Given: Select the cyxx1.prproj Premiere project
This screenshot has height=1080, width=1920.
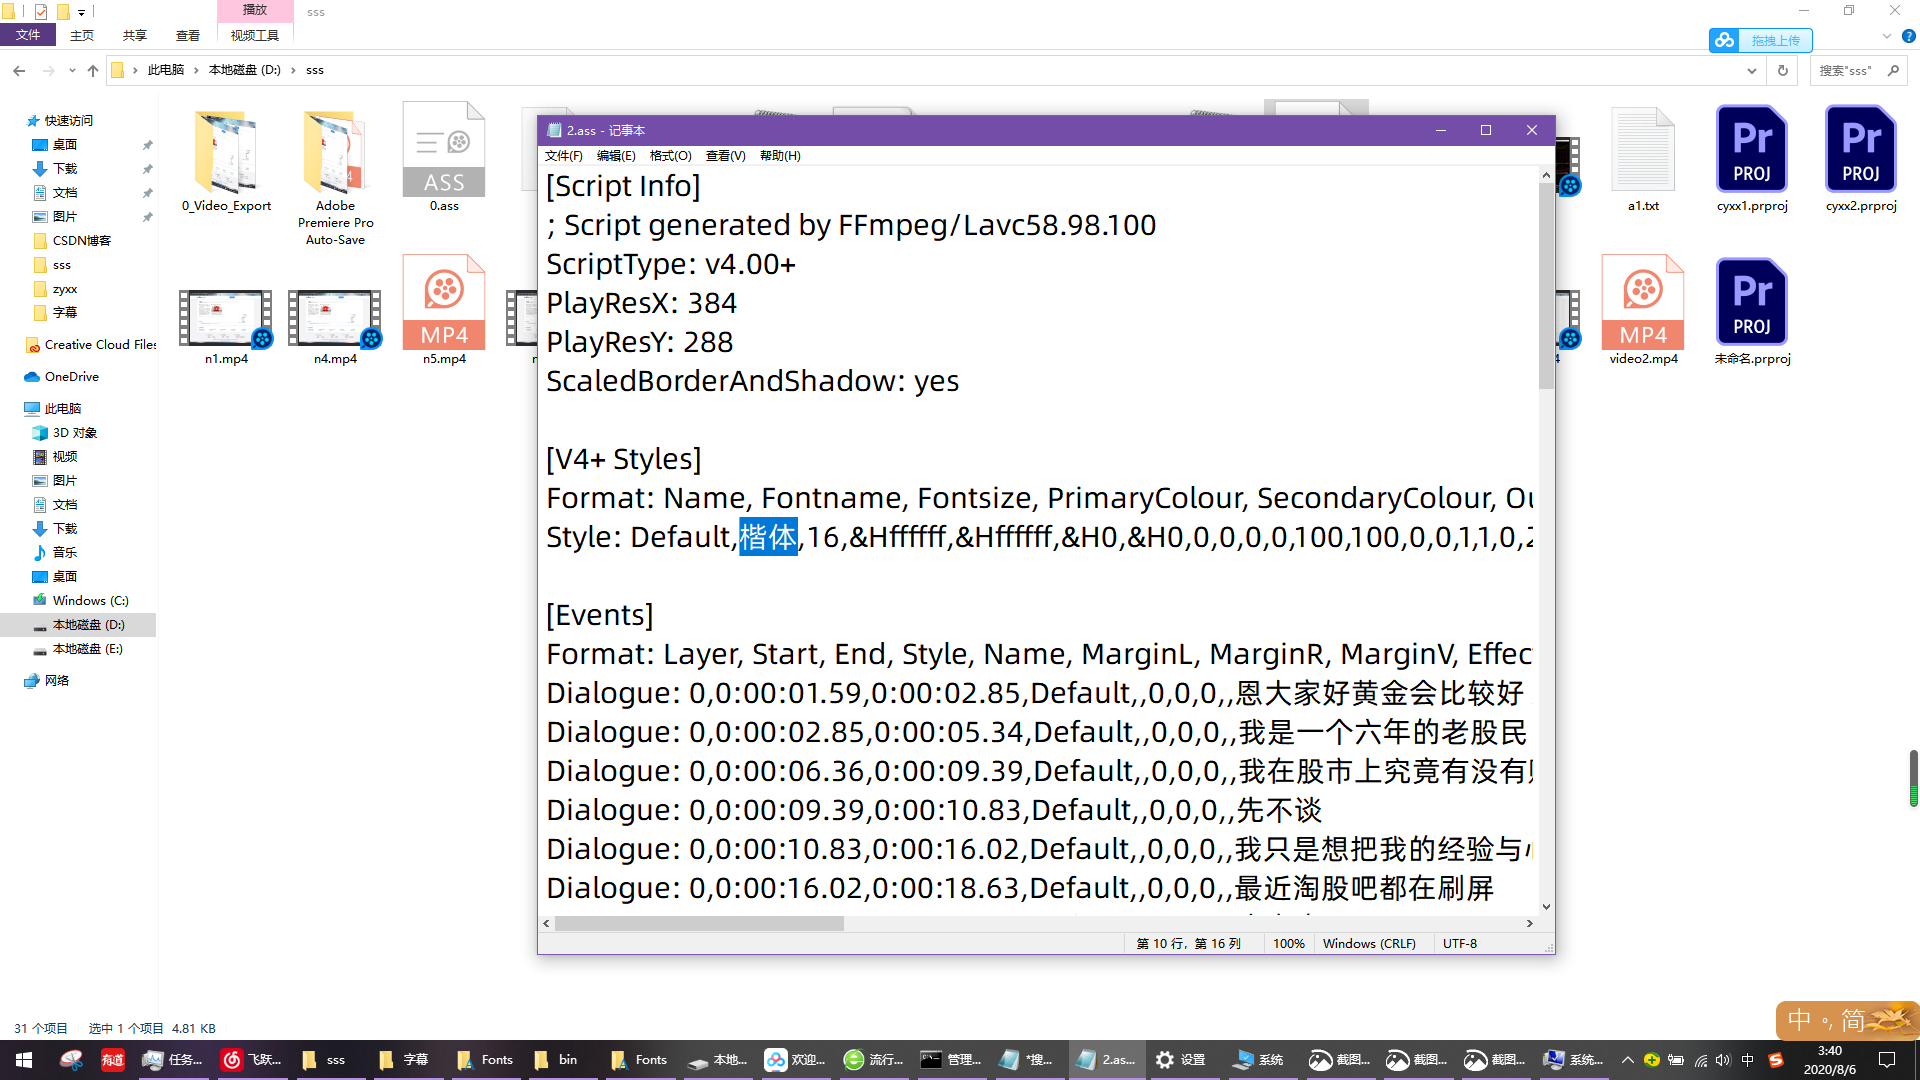Looking at the screenshot, I should tap(1752, 160).
